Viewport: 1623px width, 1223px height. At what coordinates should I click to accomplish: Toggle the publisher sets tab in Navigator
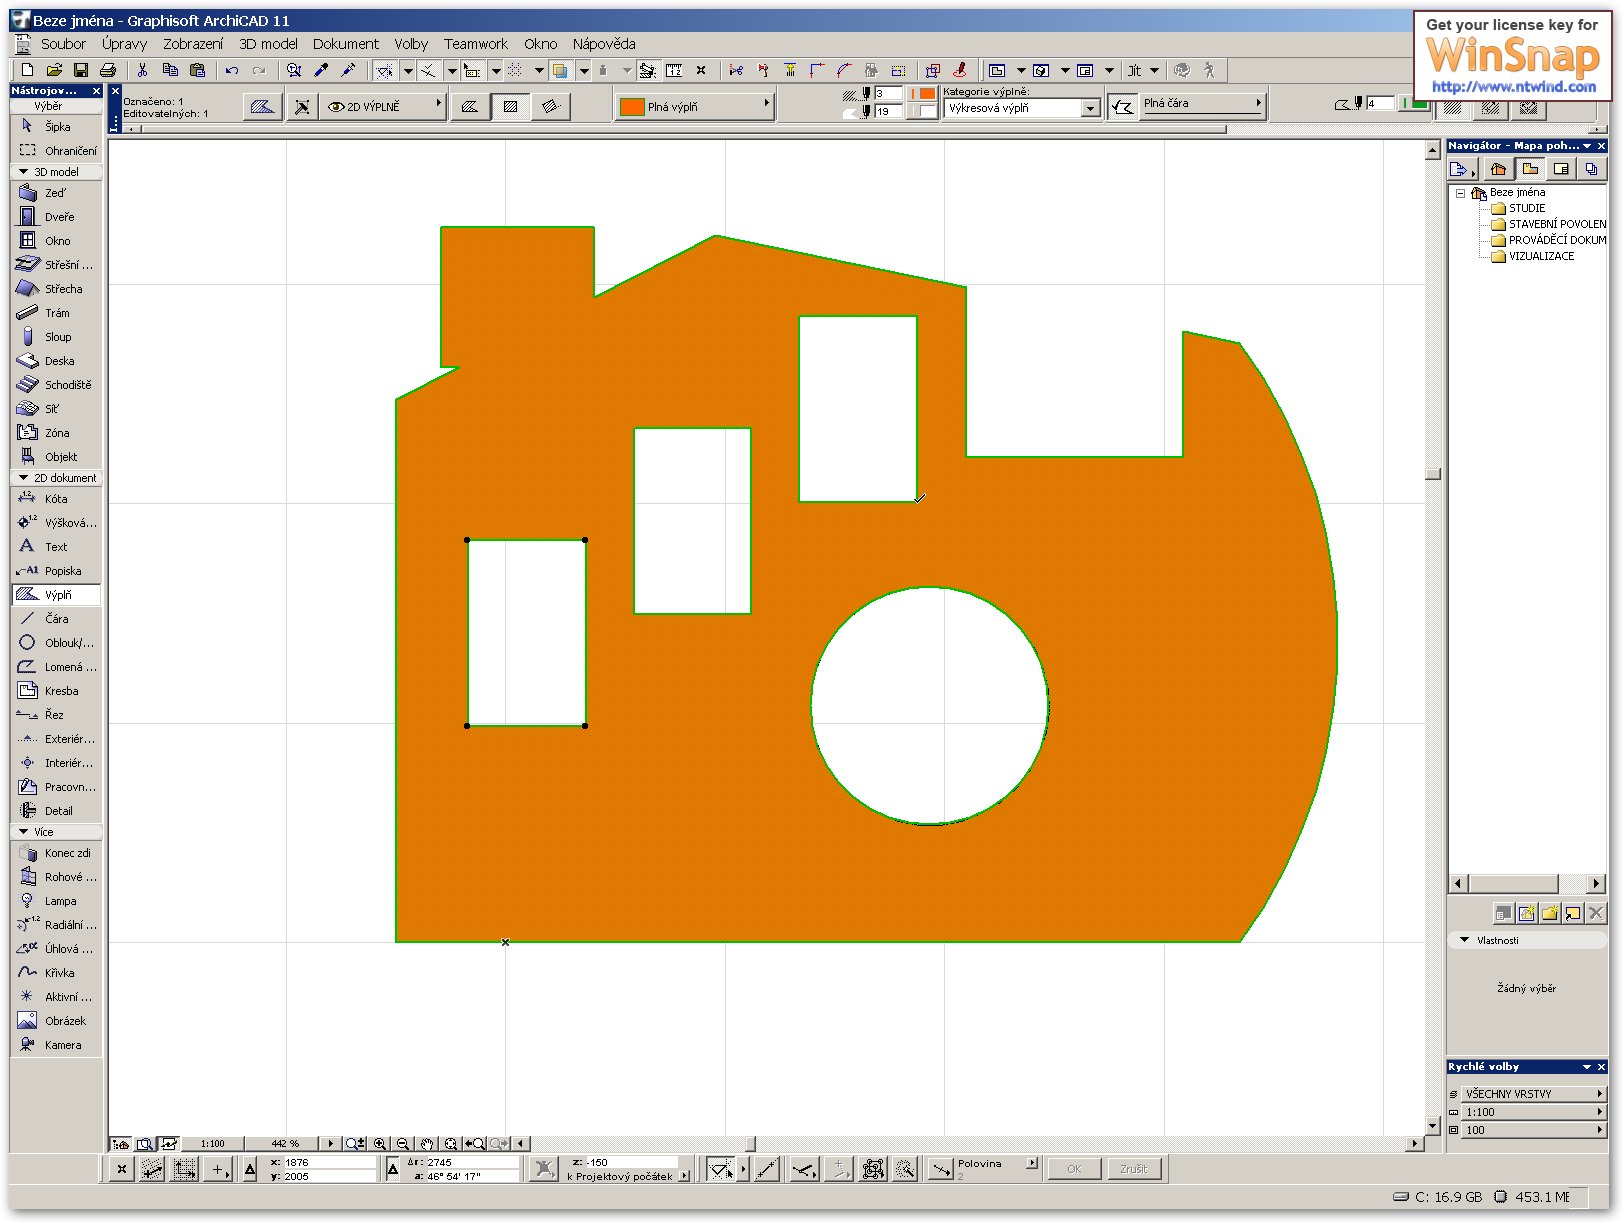1592,169
